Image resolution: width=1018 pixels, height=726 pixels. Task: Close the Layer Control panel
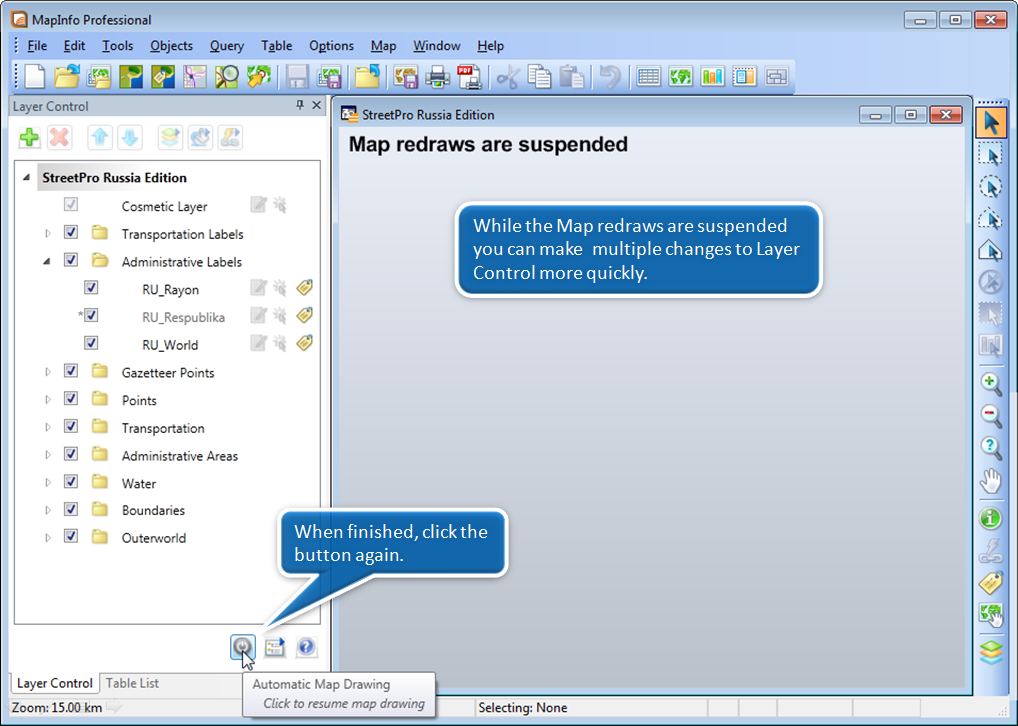[x=317, y=105]
